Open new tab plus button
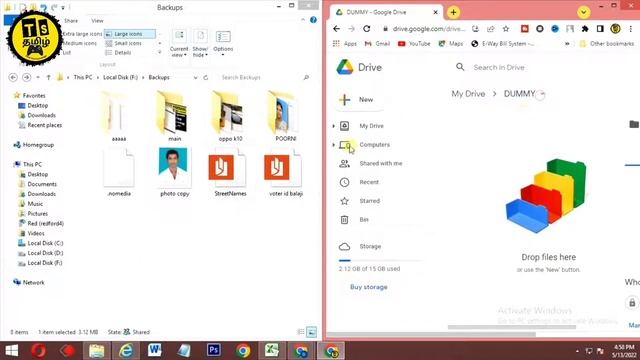 point(453,12)
